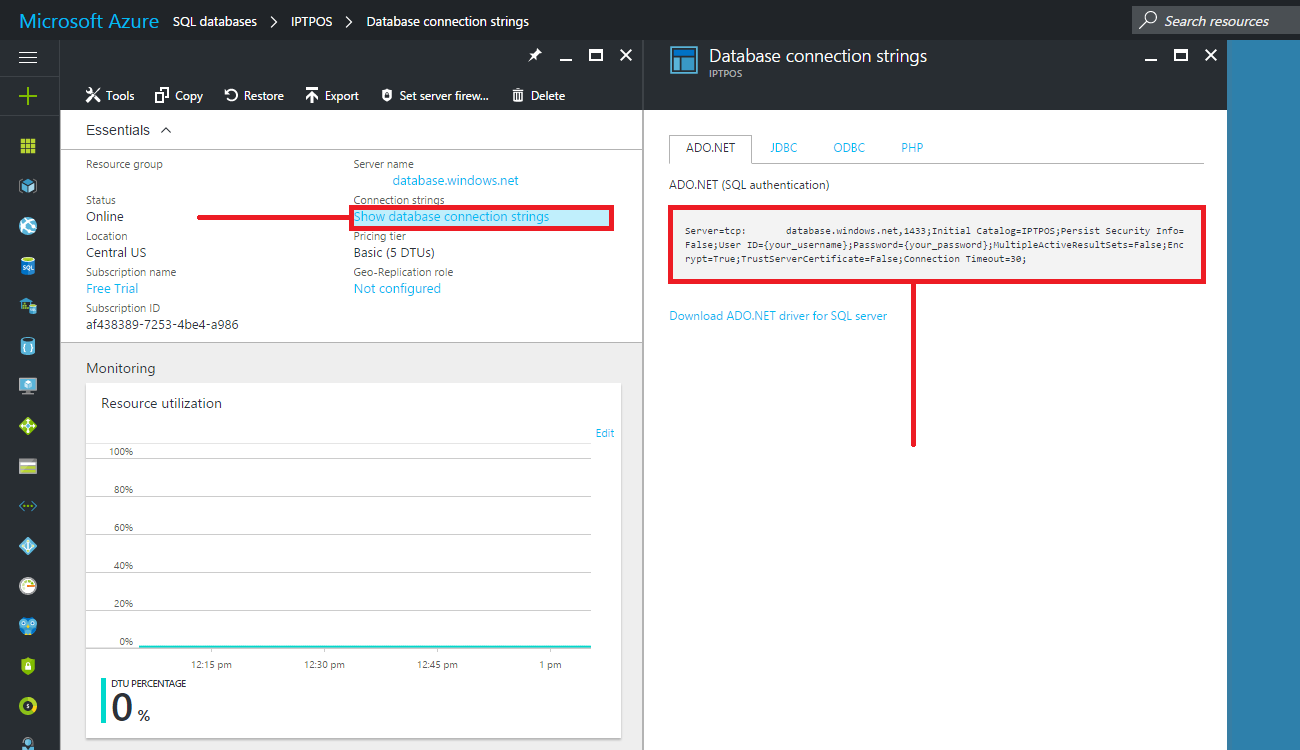Viewport: 1300px width, 750px height.
Task: Open green lock Security Center icon
Action: tap(28, 666)
